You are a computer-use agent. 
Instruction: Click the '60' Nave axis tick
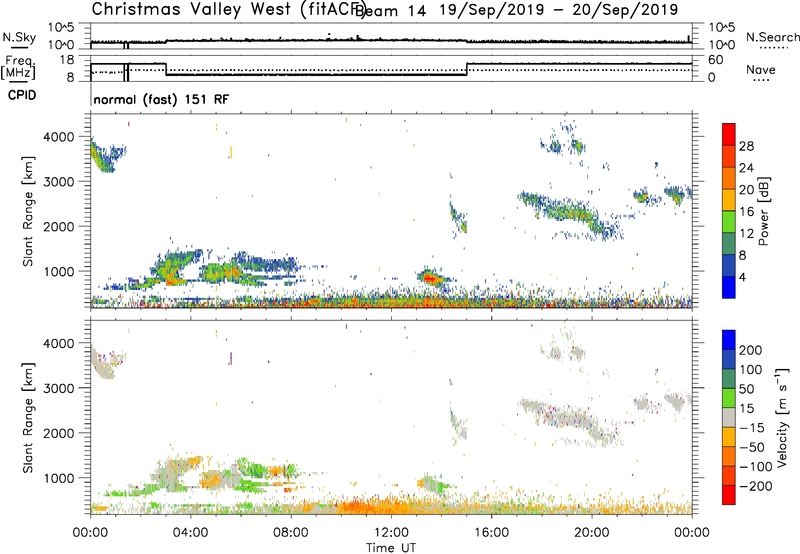(716, 60)
